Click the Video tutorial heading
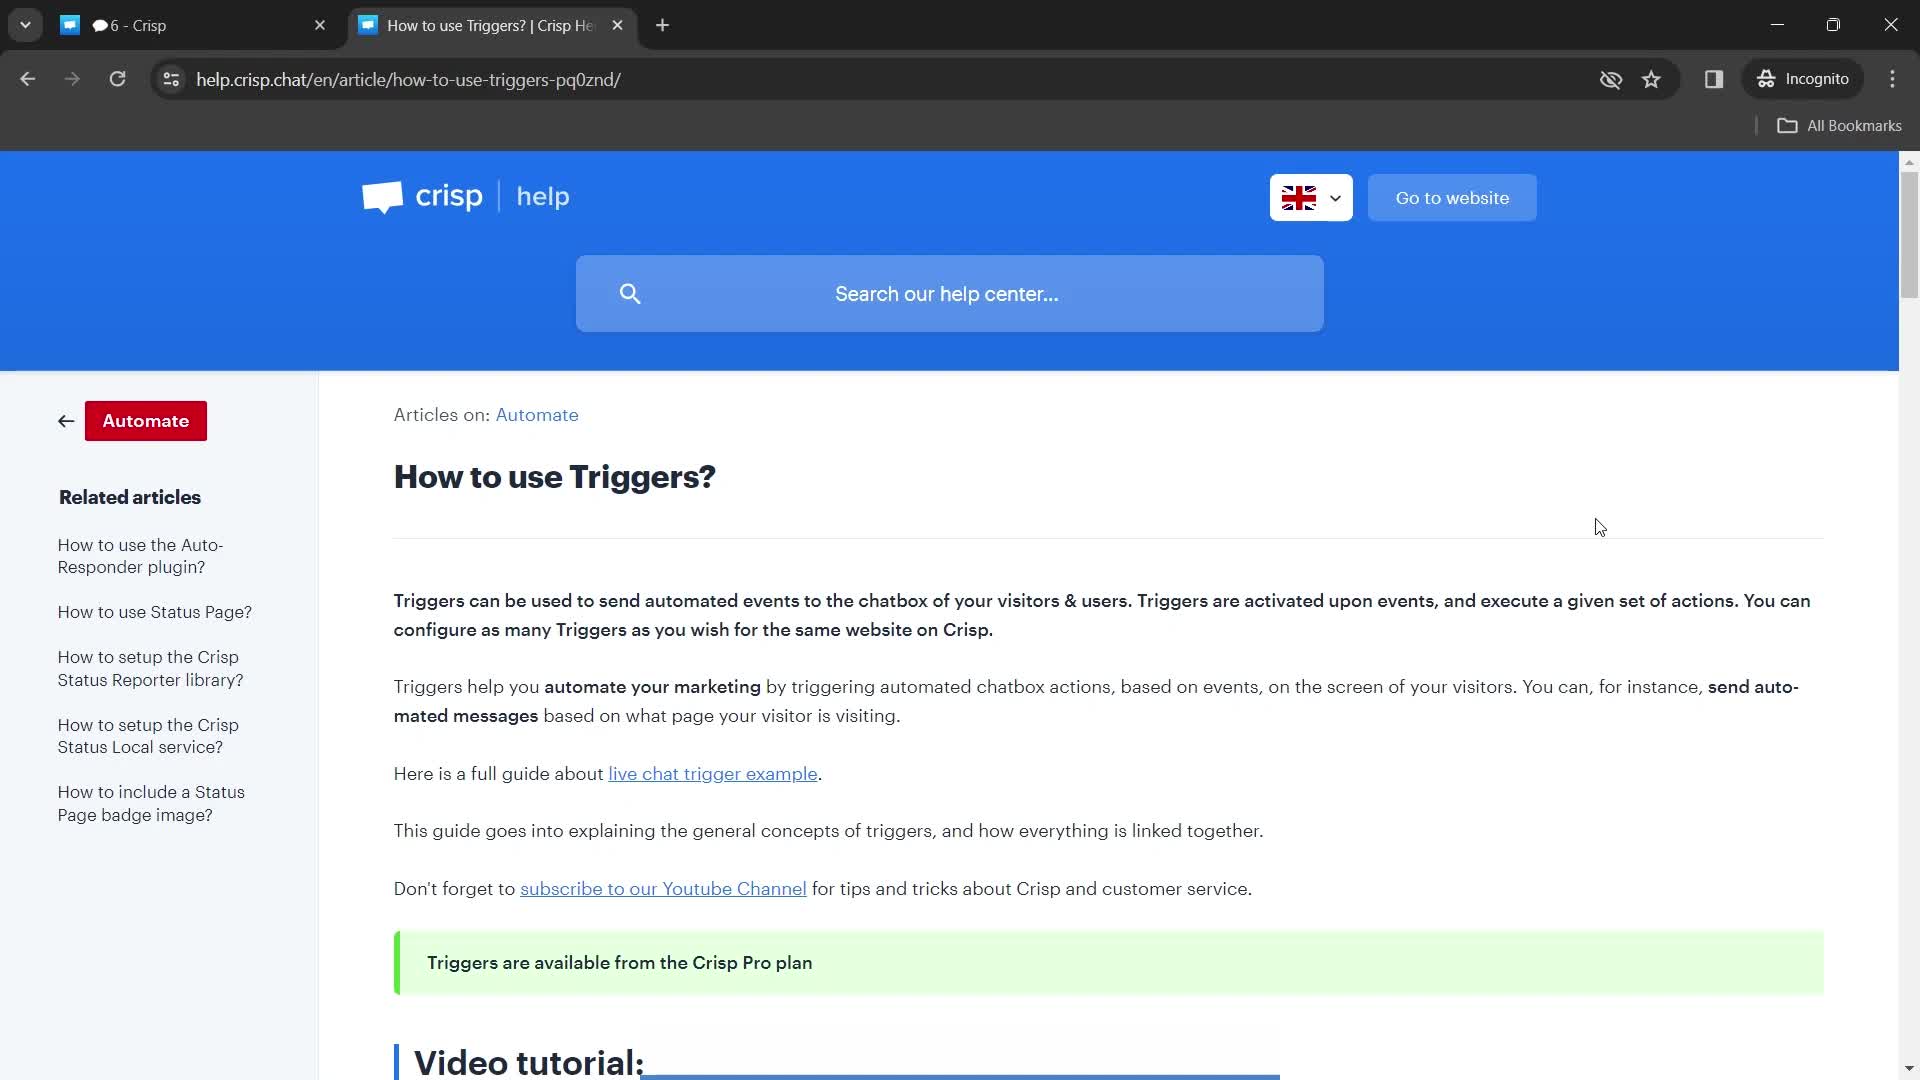This screenshot has height=1080, width=1920. coord(528,1062)
